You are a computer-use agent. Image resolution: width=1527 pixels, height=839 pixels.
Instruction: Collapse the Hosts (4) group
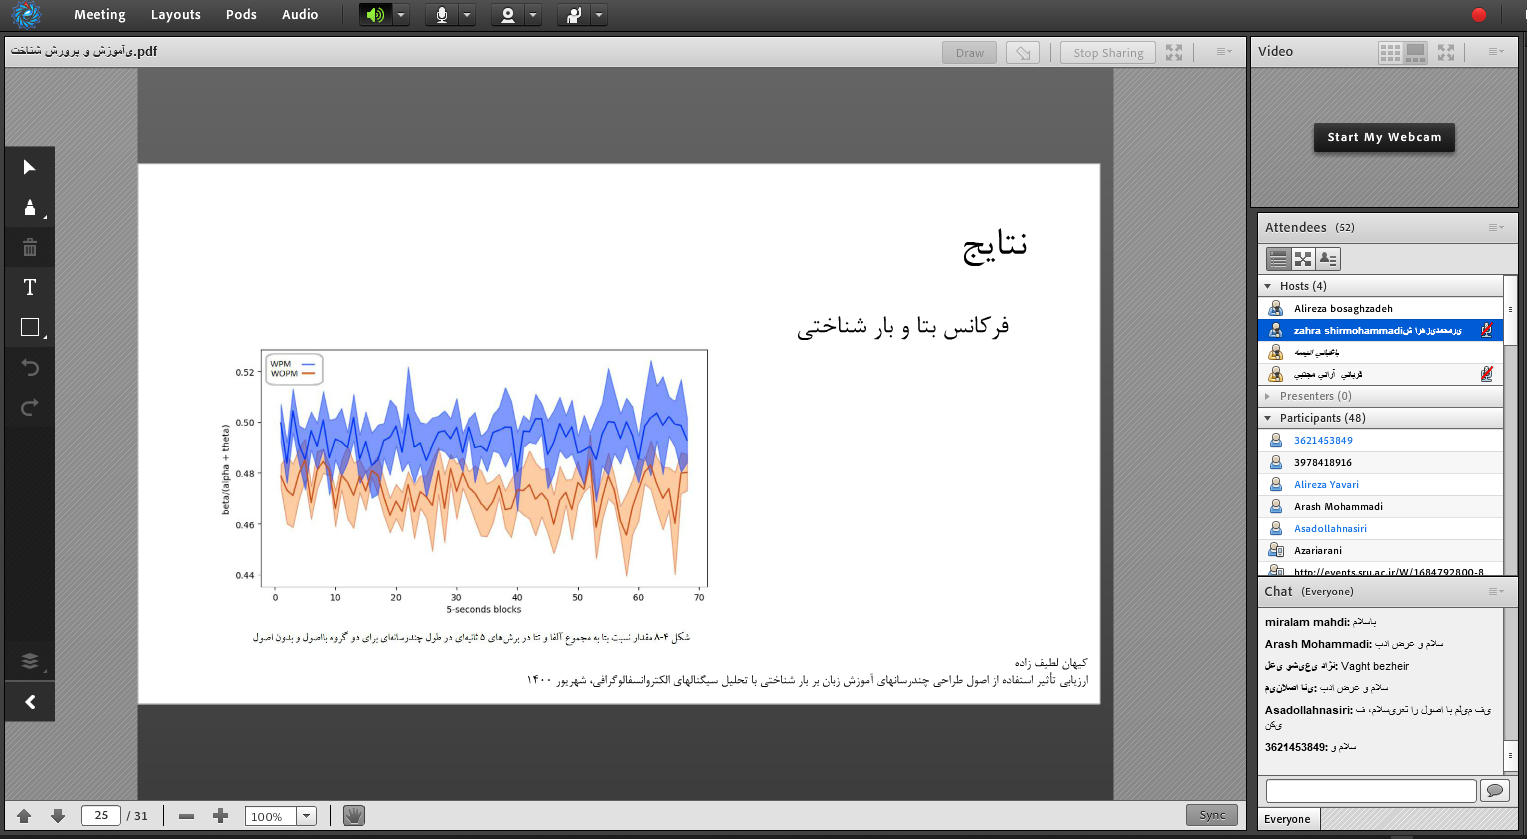(1268, 286)
